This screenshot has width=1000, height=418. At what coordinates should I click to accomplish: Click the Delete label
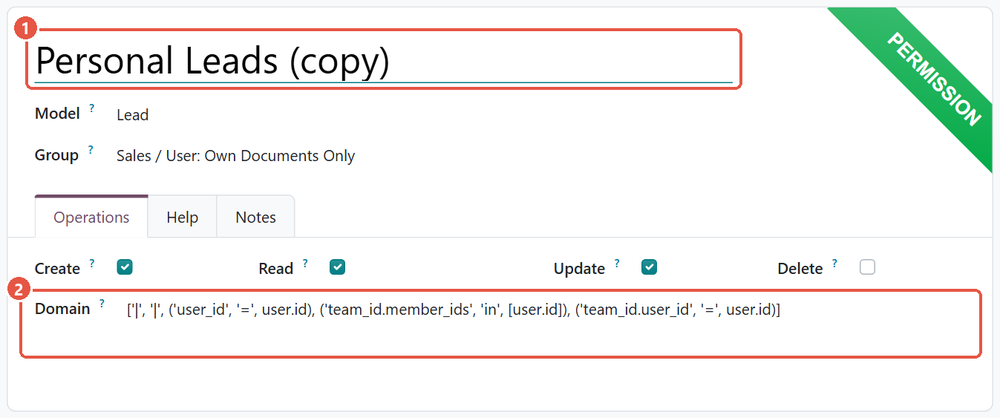click(x=800, y=269)
